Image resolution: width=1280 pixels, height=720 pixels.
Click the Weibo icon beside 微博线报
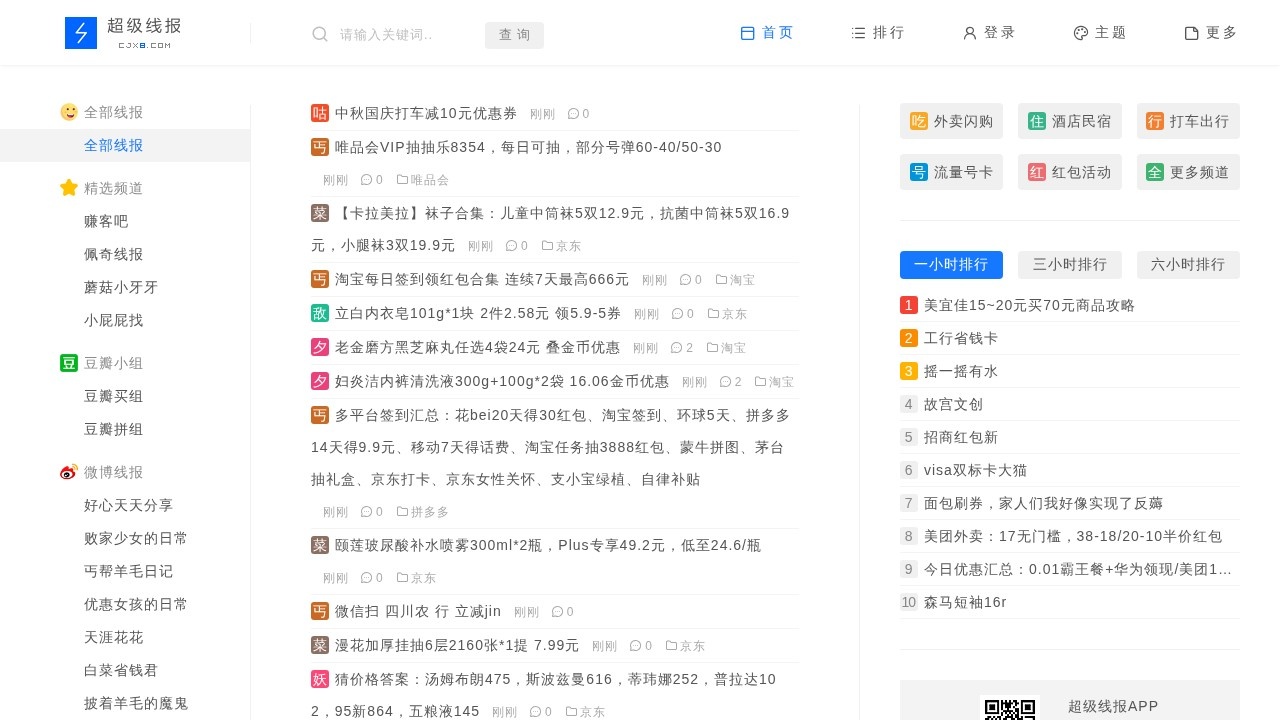[x=69, y=472]
